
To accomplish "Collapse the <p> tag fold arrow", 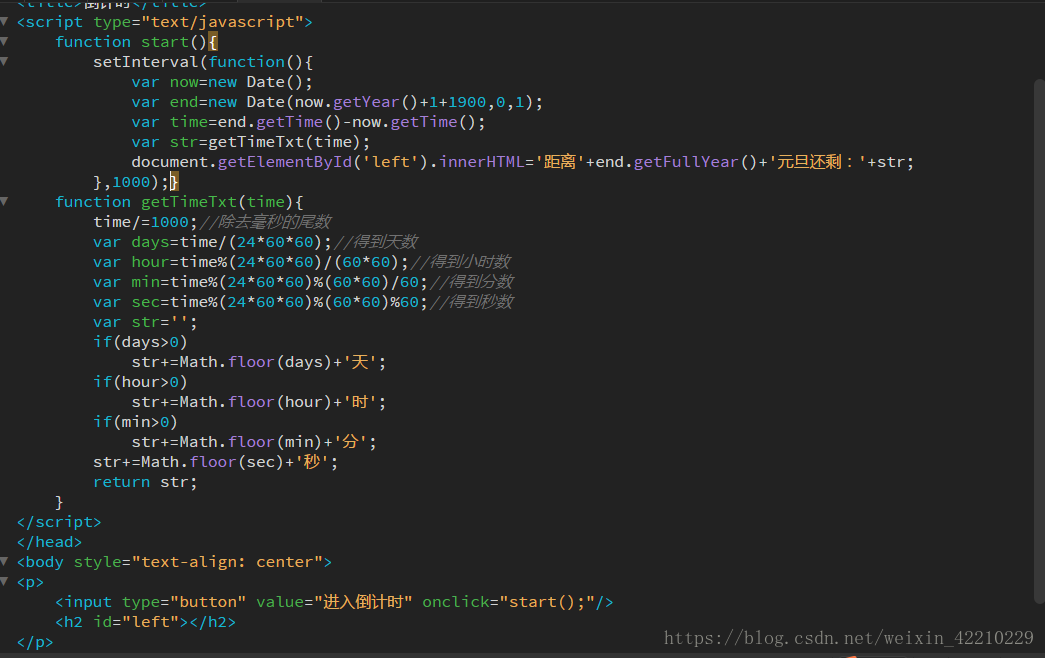I will [4, 581].
